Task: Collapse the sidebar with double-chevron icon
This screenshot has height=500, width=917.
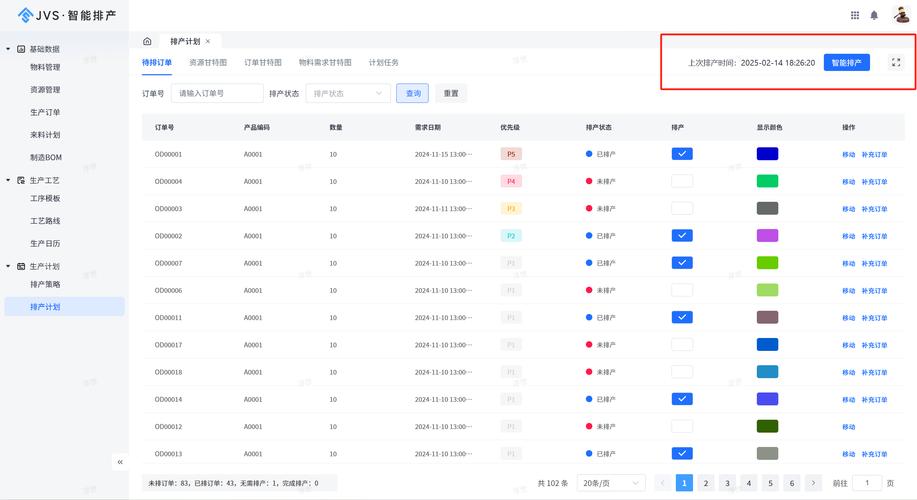Action: click(120, 462)
